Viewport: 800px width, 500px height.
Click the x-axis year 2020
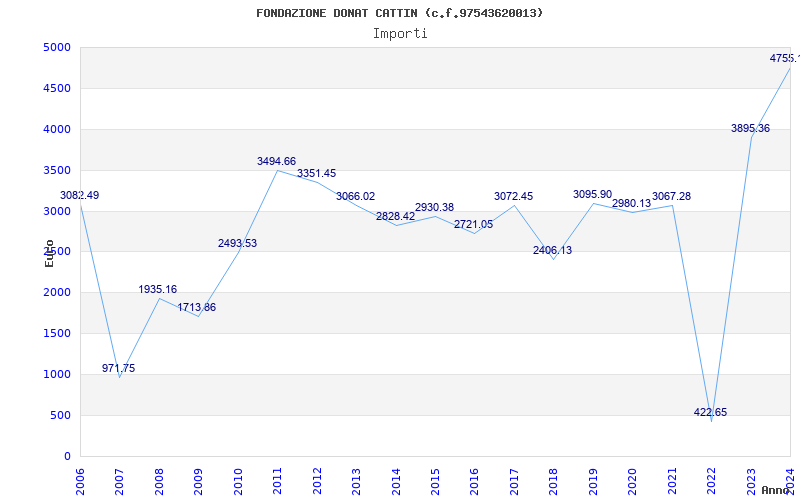tap(633, 482)
